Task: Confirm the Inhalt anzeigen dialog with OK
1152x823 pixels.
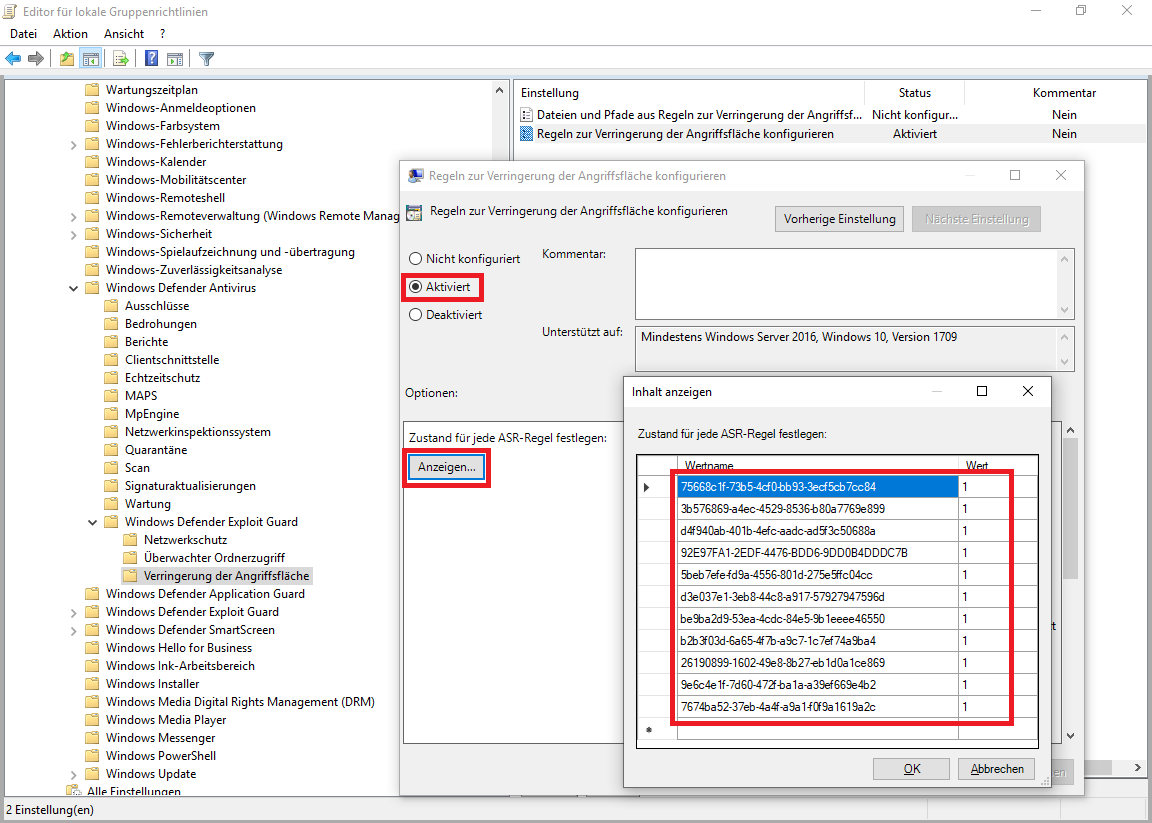Action: click(912, 769)
